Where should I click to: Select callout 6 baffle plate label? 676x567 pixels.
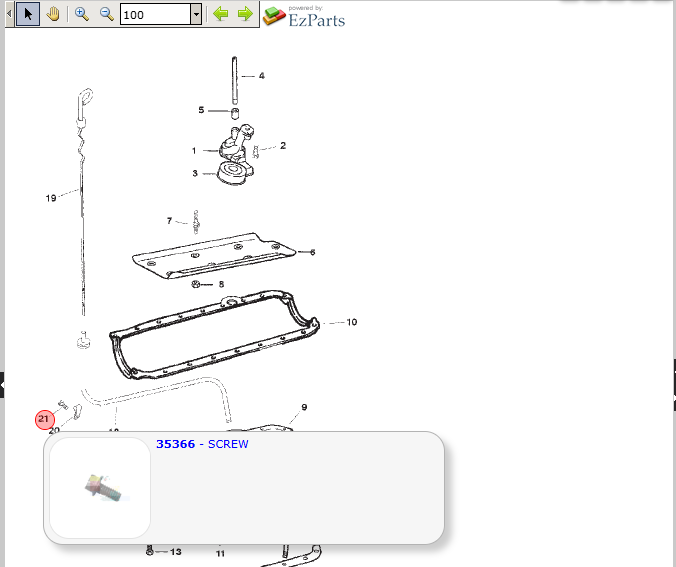pyautogui.click(x=313, y=252)
